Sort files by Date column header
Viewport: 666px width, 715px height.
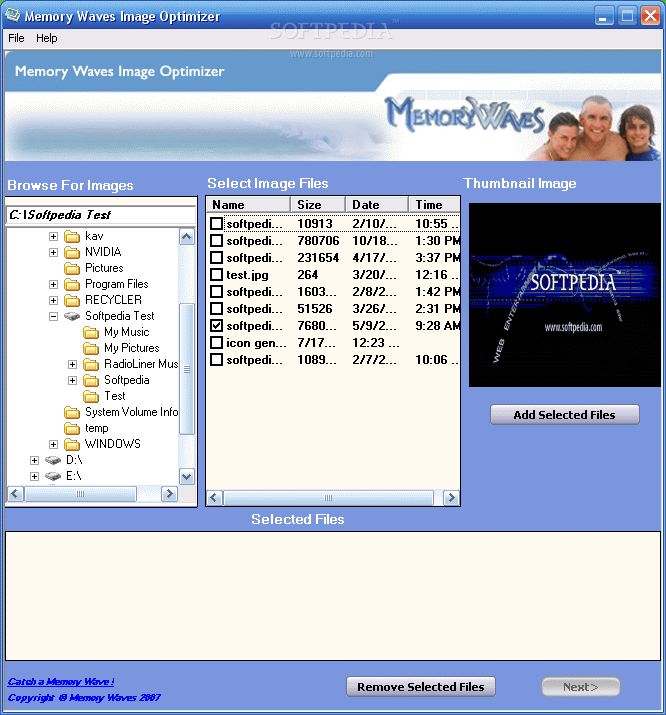(377, 204)
